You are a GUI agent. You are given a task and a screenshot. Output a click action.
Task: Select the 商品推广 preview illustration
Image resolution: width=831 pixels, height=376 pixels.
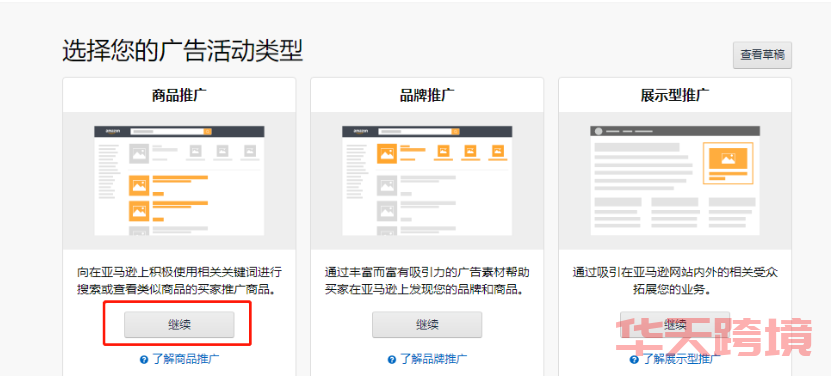click(x=179, y=181)
